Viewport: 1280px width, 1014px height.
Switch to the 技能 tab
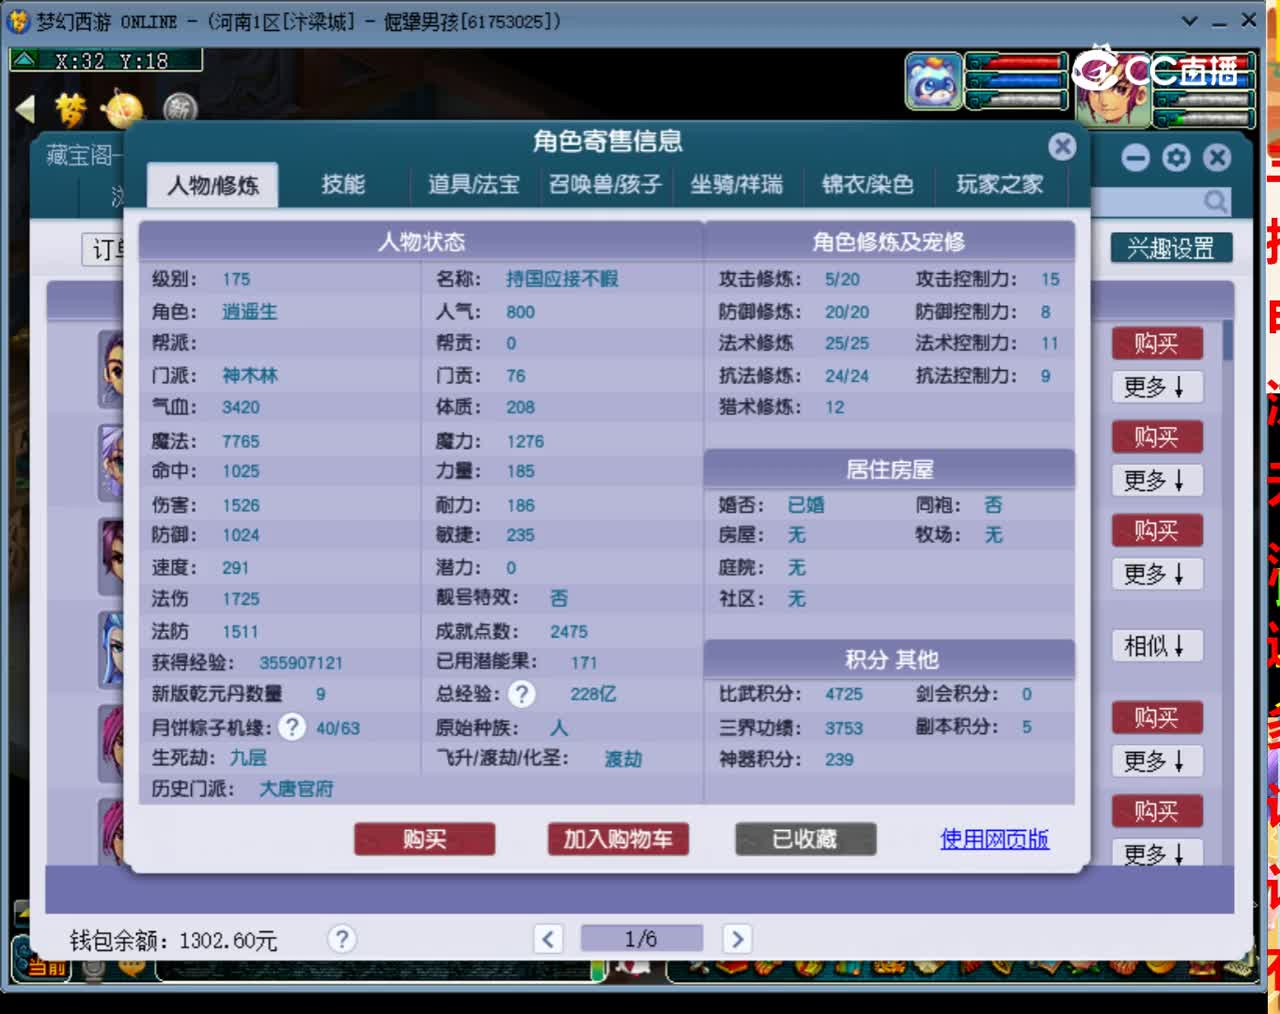point(343,184)
